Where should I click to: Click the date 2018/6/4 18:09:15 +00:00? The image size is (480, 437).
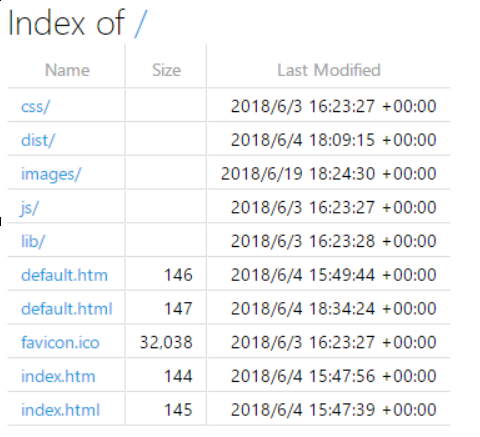click(x=334, y=140)
